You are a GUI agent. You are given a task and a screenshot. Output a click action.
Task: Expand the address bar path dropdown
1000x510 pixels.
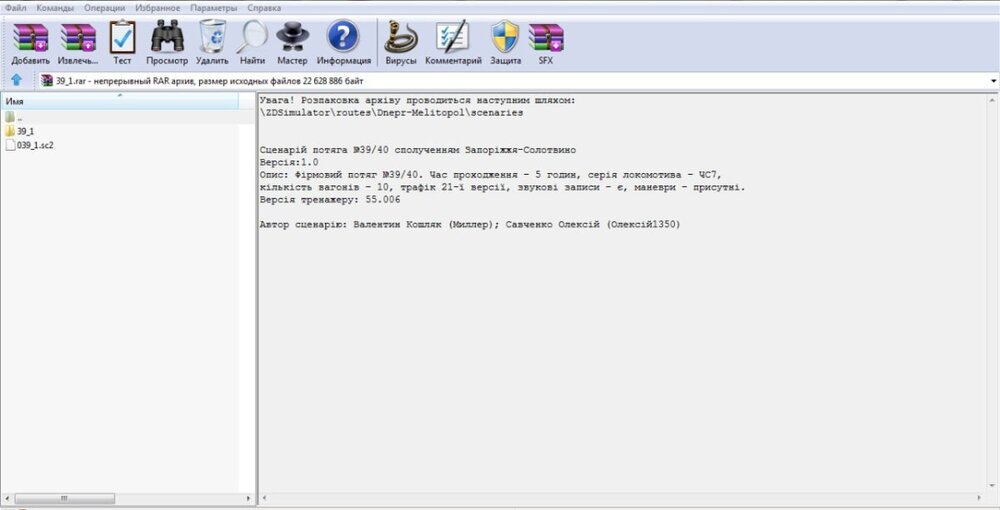(992, 81)
